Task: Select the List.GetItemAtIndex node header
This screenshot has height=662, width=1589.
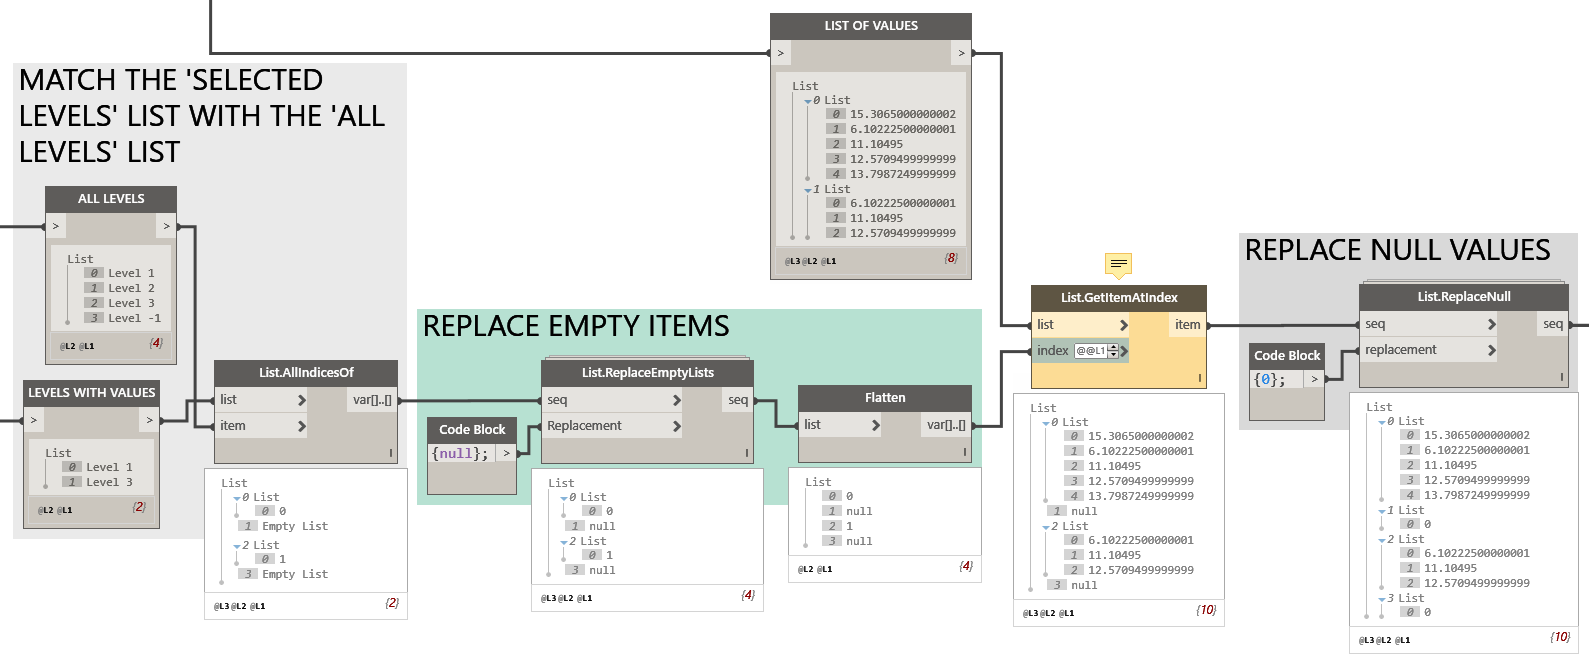Action: tap(1119, 297)
